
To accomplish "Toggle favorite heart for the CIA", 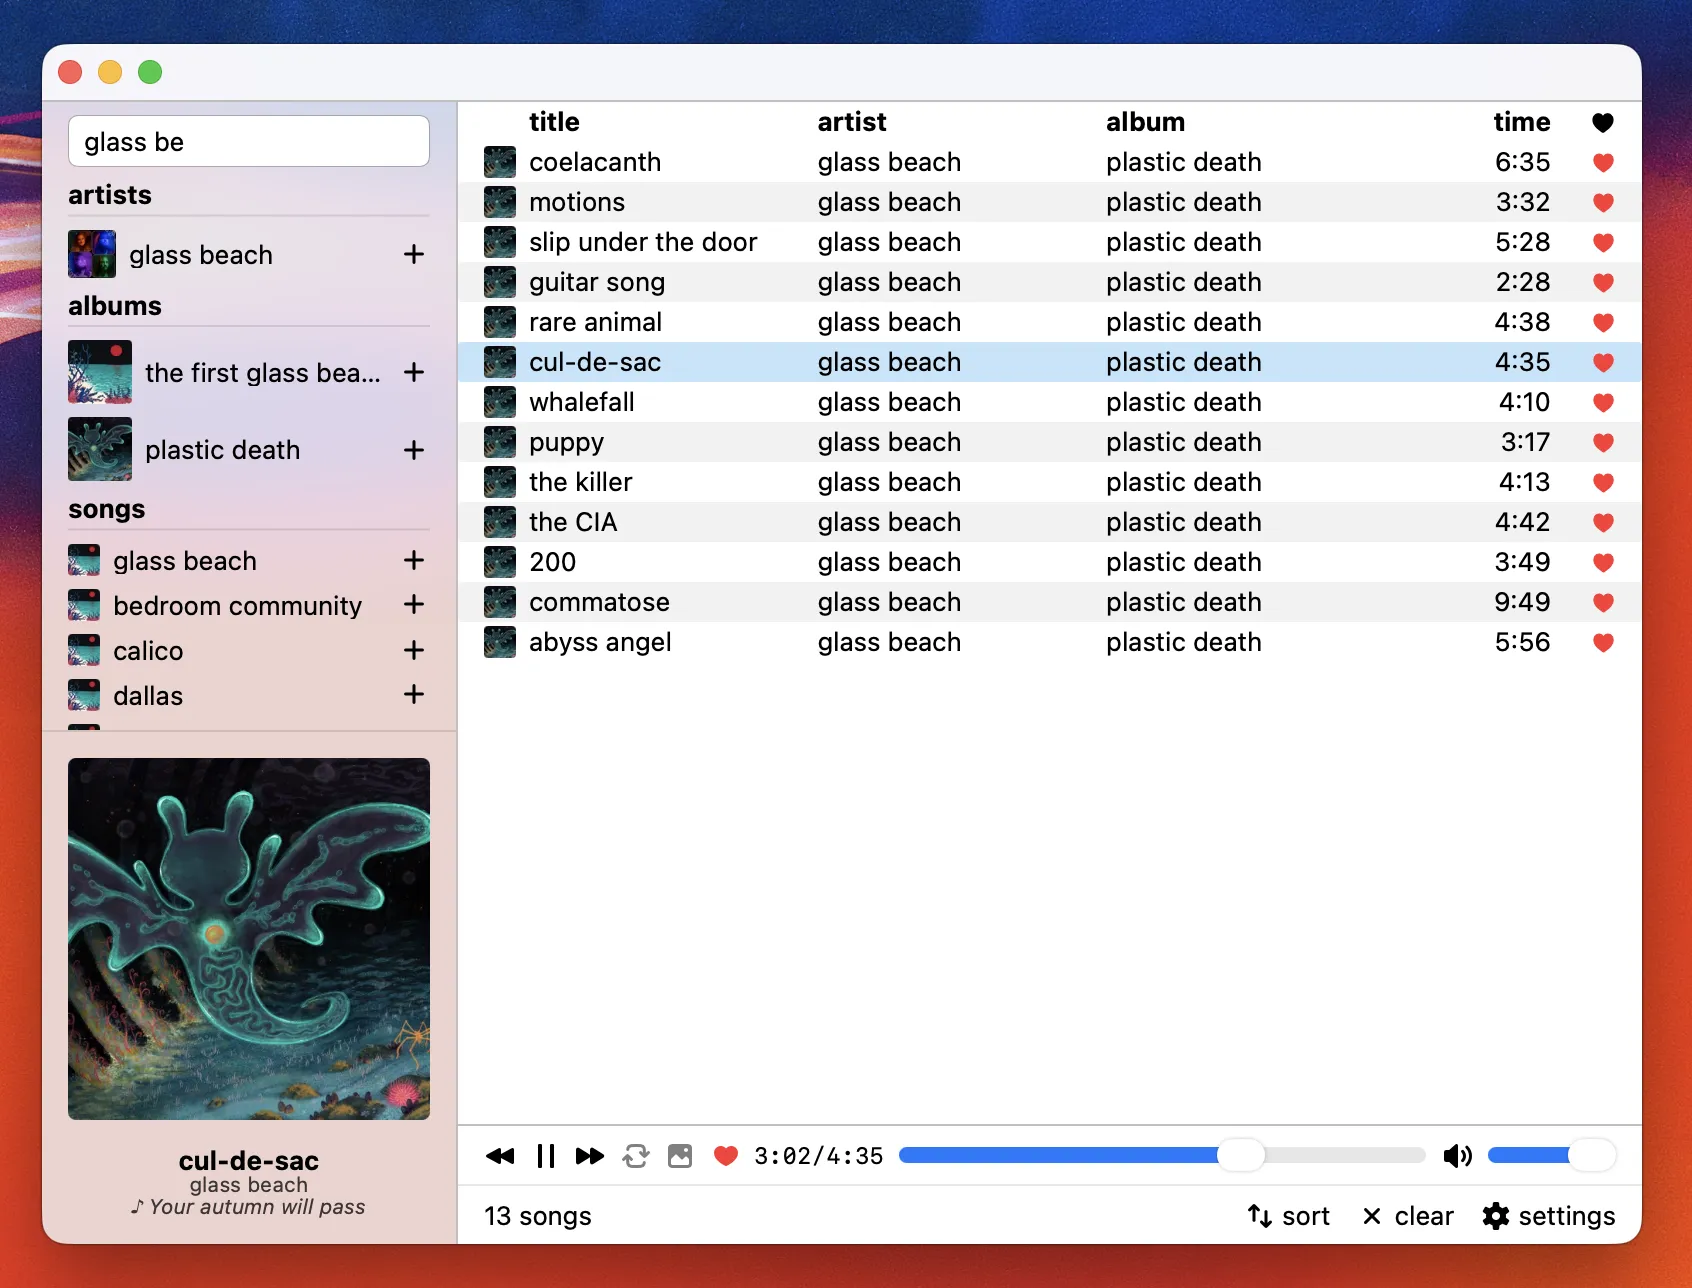I will pyautogui.click(x=1603, y=522).
